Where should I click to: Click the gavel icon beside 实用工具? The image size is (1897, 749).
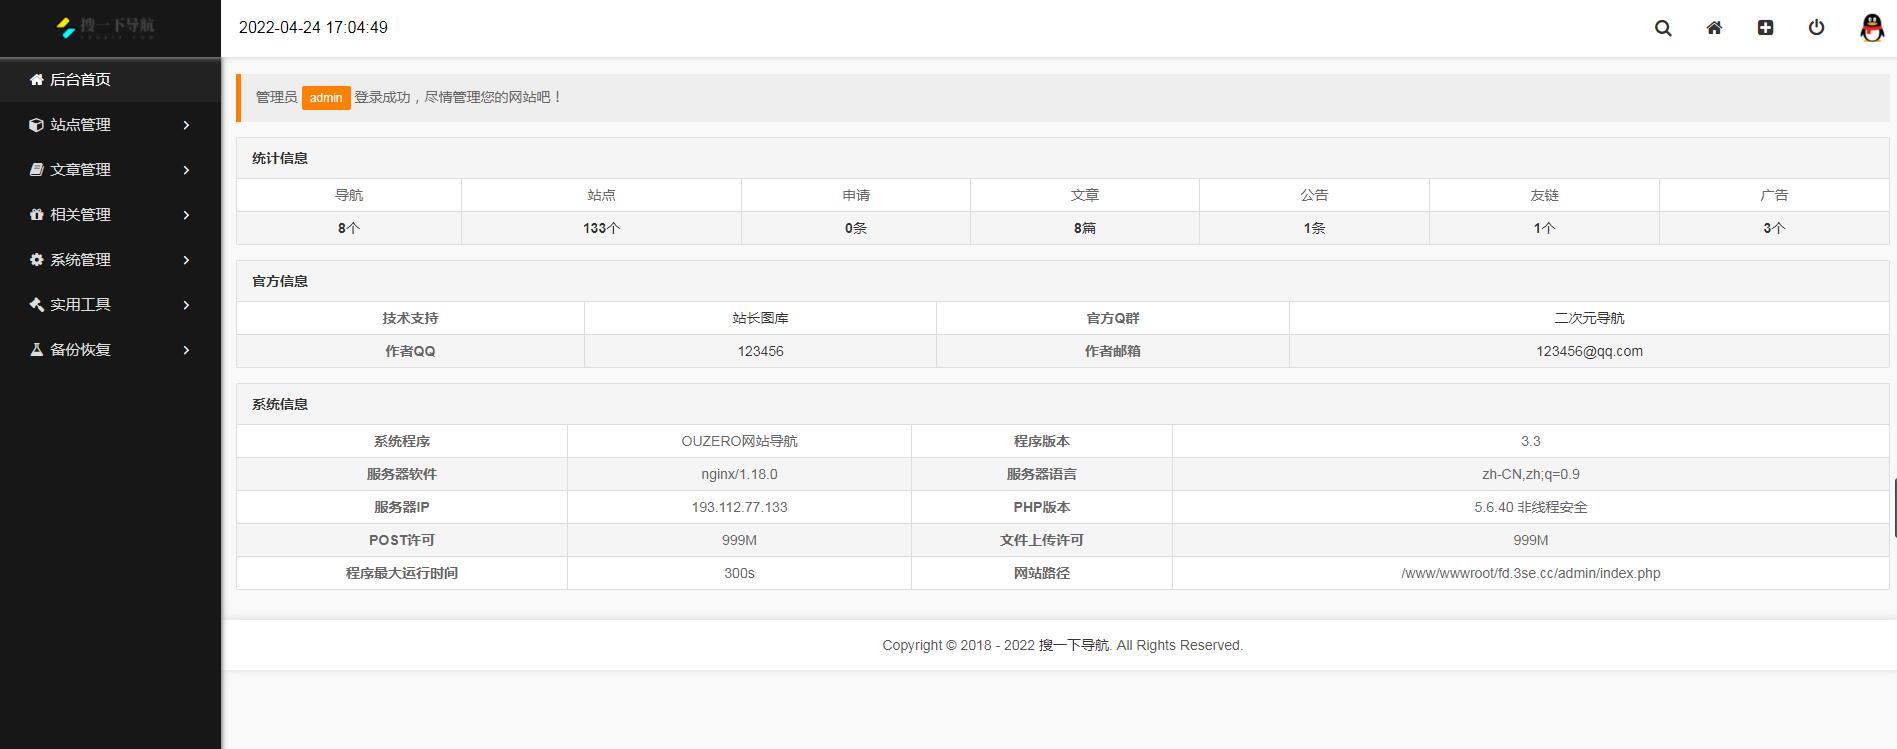[37, 305]
